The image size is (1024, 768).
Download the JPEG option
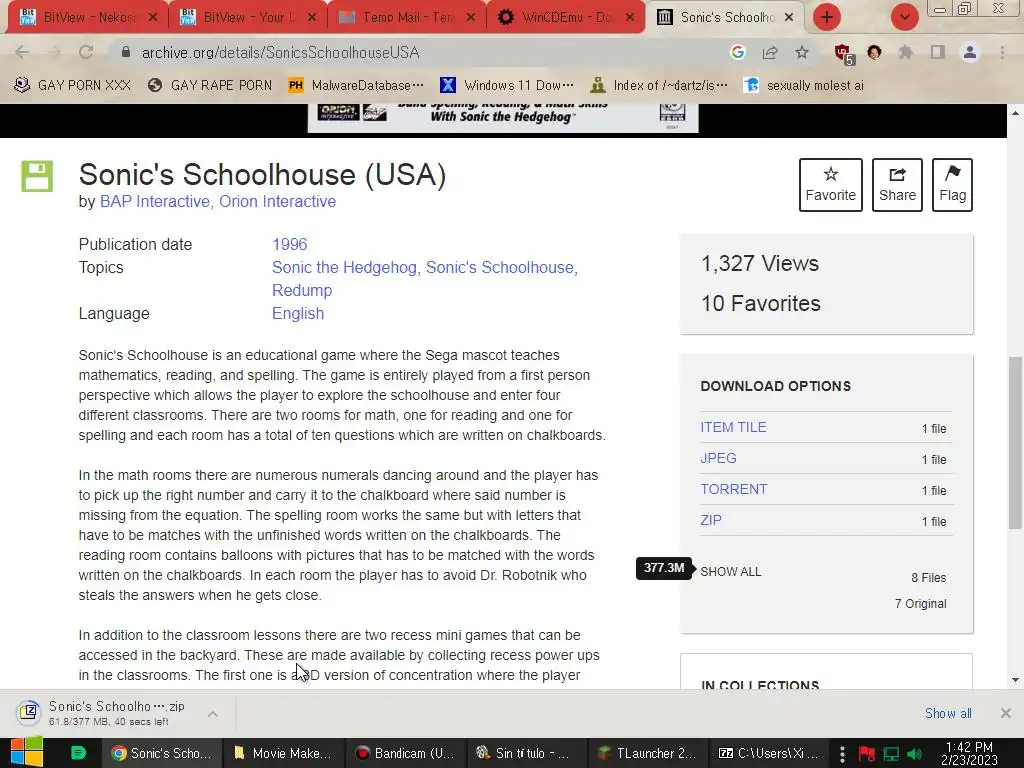pos(718,458)
